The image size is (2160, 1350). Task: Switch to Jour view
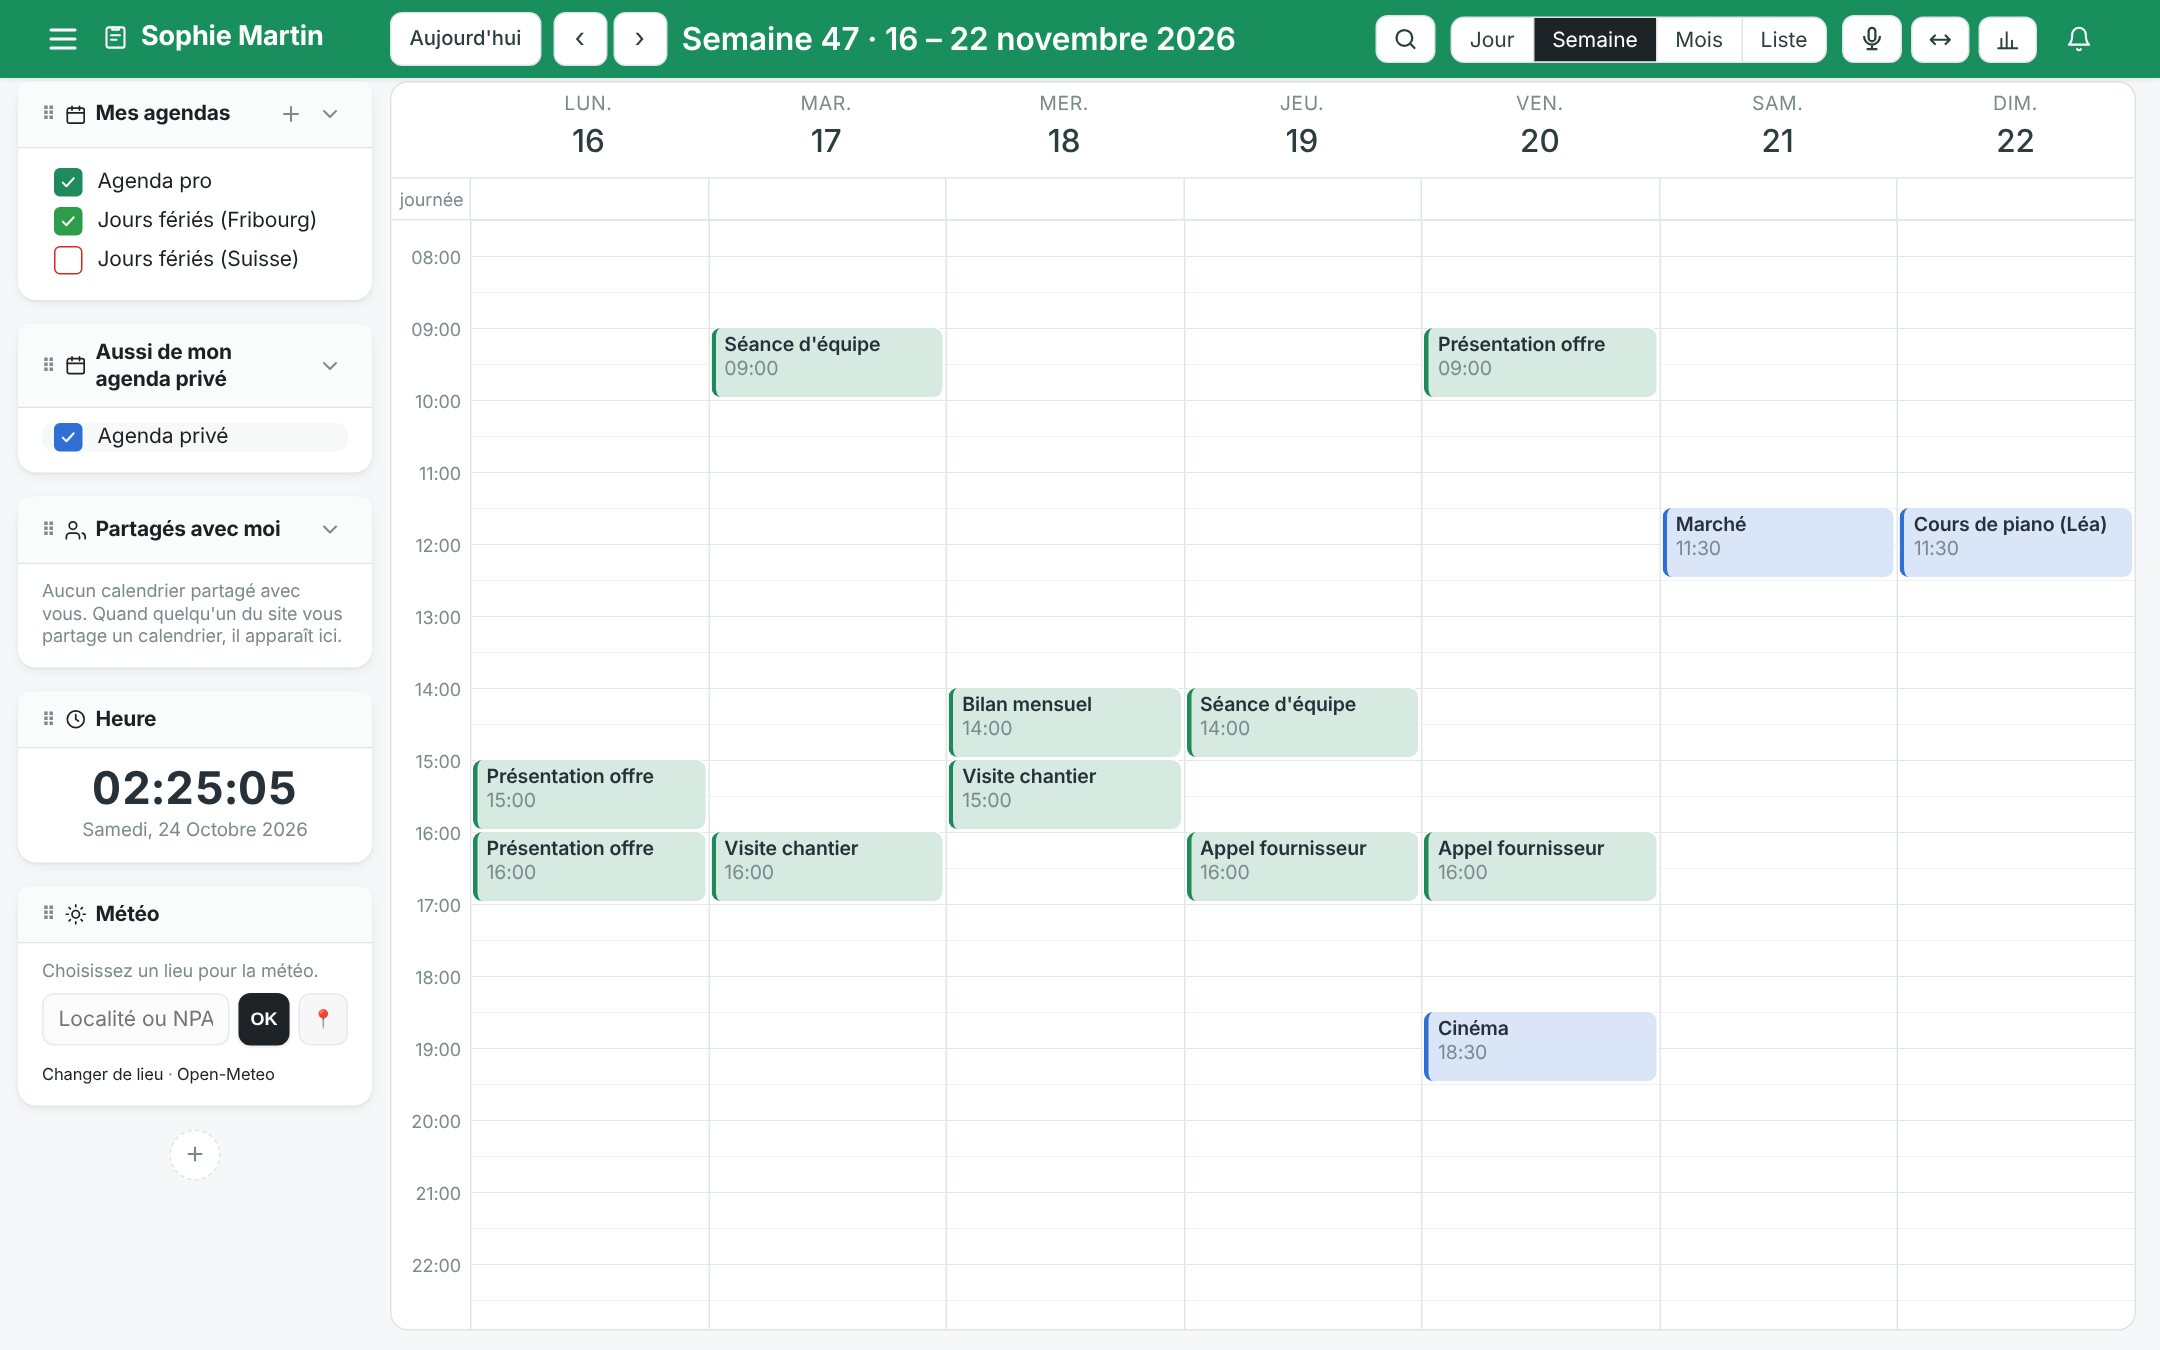[1492, 39]
